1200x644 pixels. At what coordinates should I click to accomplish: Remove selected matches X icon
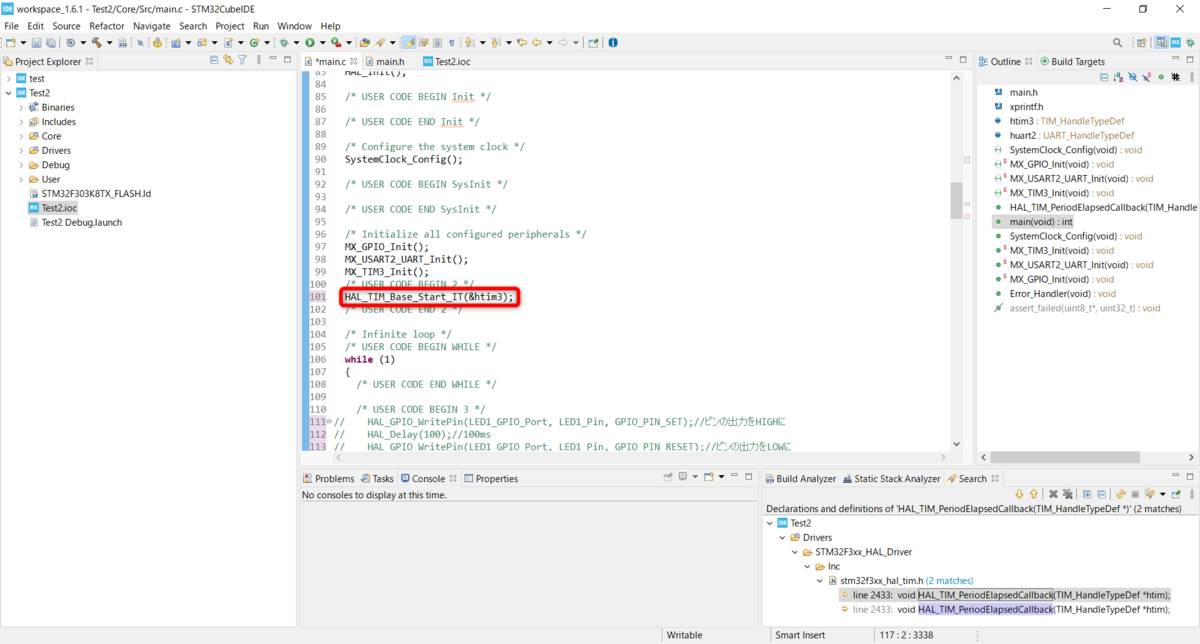tap(1053, 494)
